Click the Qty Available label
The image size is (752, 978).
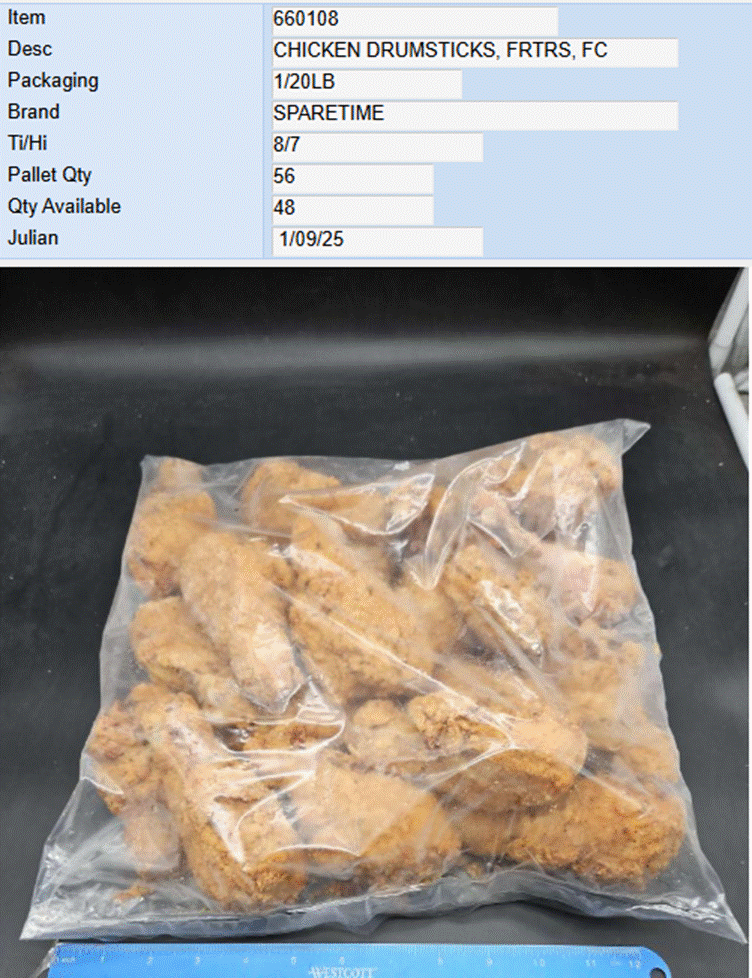click(64, 206)
